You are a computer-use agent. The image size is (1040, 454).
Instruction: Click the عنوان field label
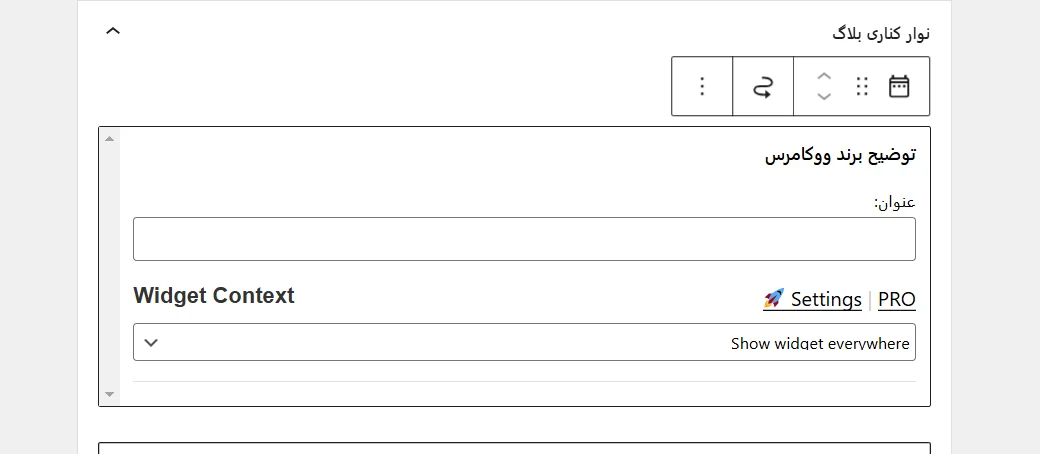point(895,203)
